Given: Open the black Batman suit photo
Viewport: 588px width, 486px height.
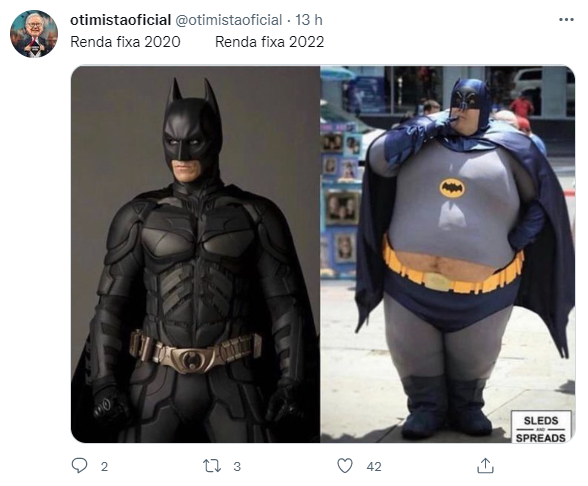Looking at the screenshot, I should pos(195,254).
